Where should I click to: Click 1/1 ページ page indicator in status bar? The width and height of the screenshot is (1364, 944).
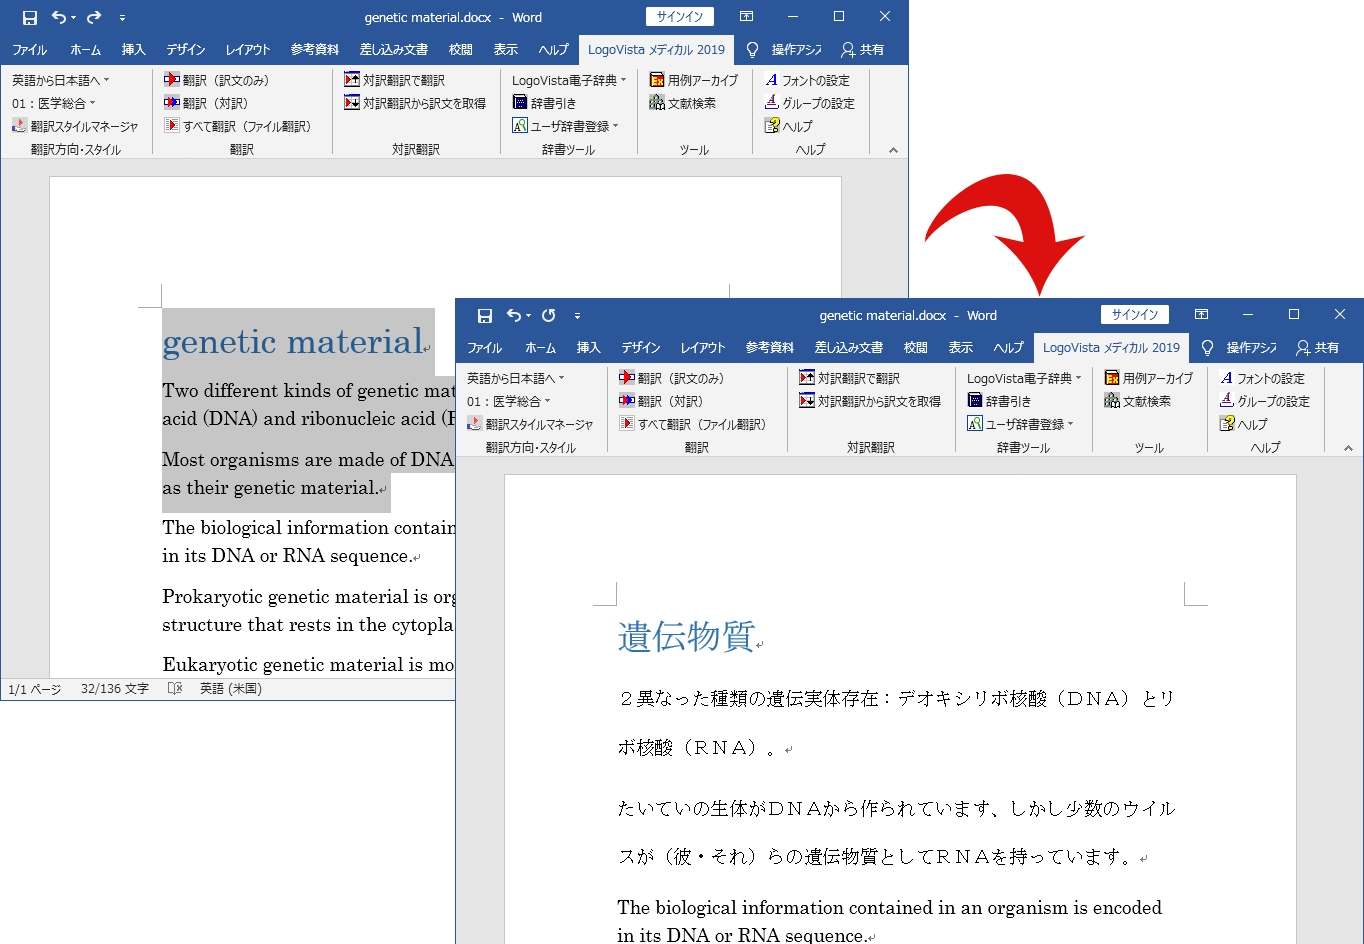[35, 689]
